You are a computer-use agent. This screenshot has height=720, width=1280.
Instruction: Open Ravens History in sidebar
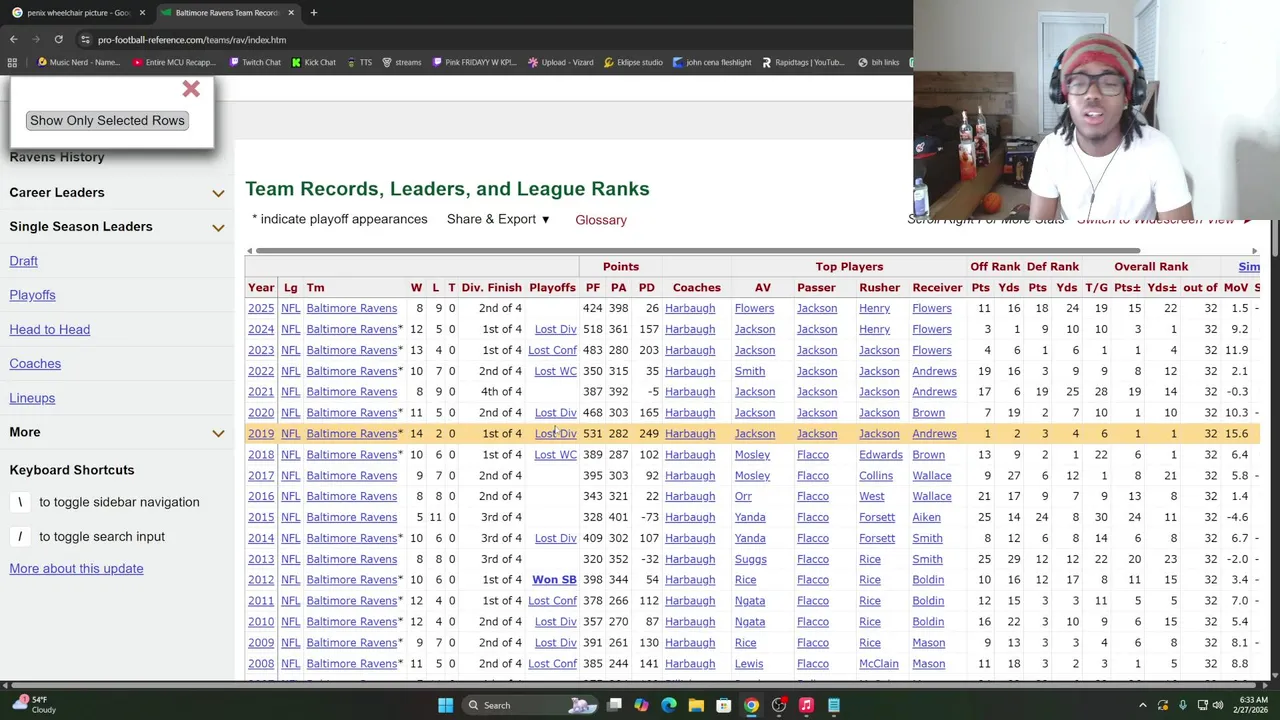57,157
